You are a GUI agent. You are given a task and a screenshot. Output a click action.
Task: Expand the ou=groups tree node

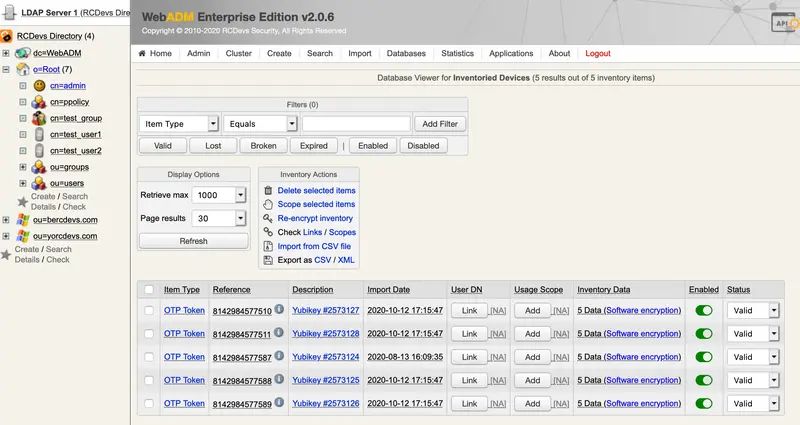[x=23, y=167]
